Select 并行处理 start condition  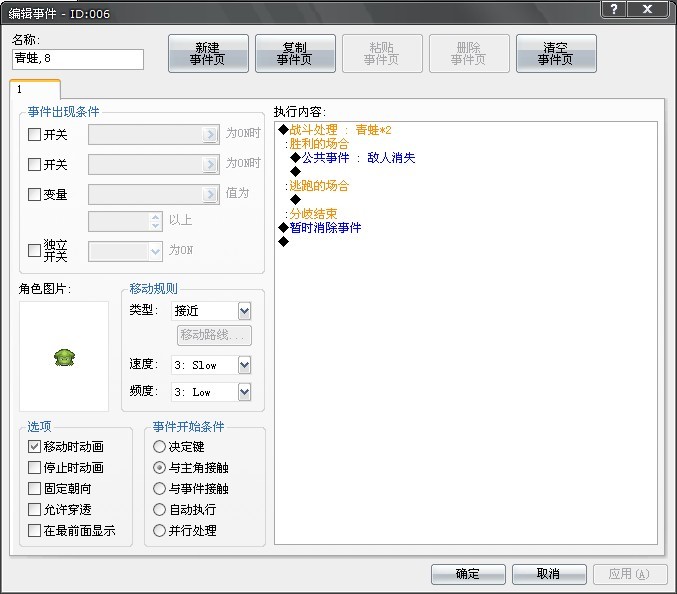(x=159, y=530)
